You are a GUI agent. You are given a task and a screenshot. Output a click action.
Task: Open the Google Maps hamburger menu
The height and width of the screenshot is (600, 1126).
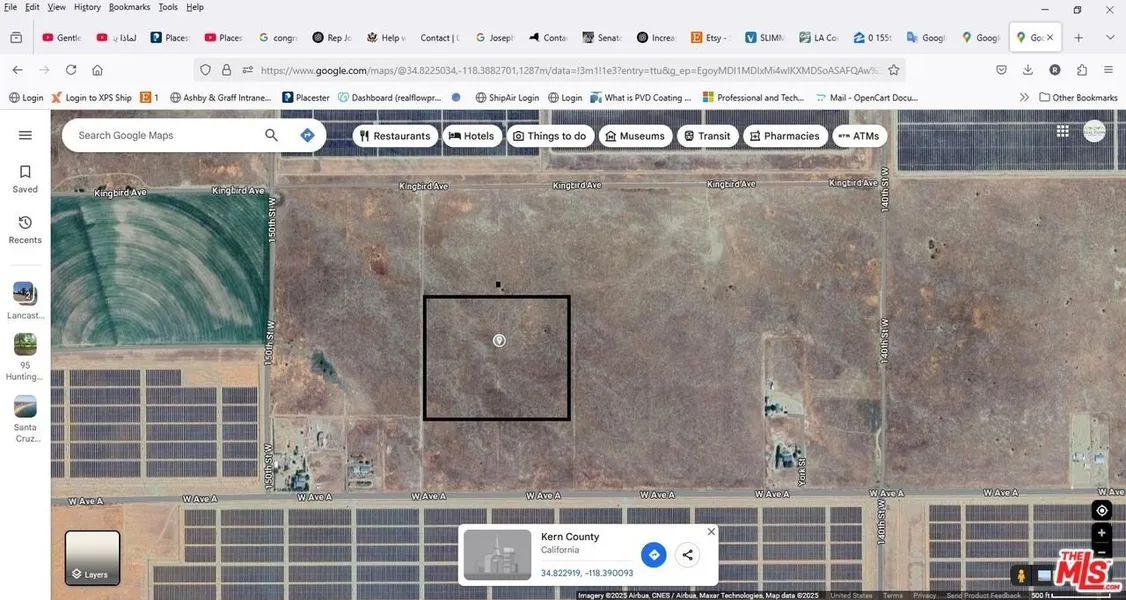pyautogui.click(x=25, y=136)
